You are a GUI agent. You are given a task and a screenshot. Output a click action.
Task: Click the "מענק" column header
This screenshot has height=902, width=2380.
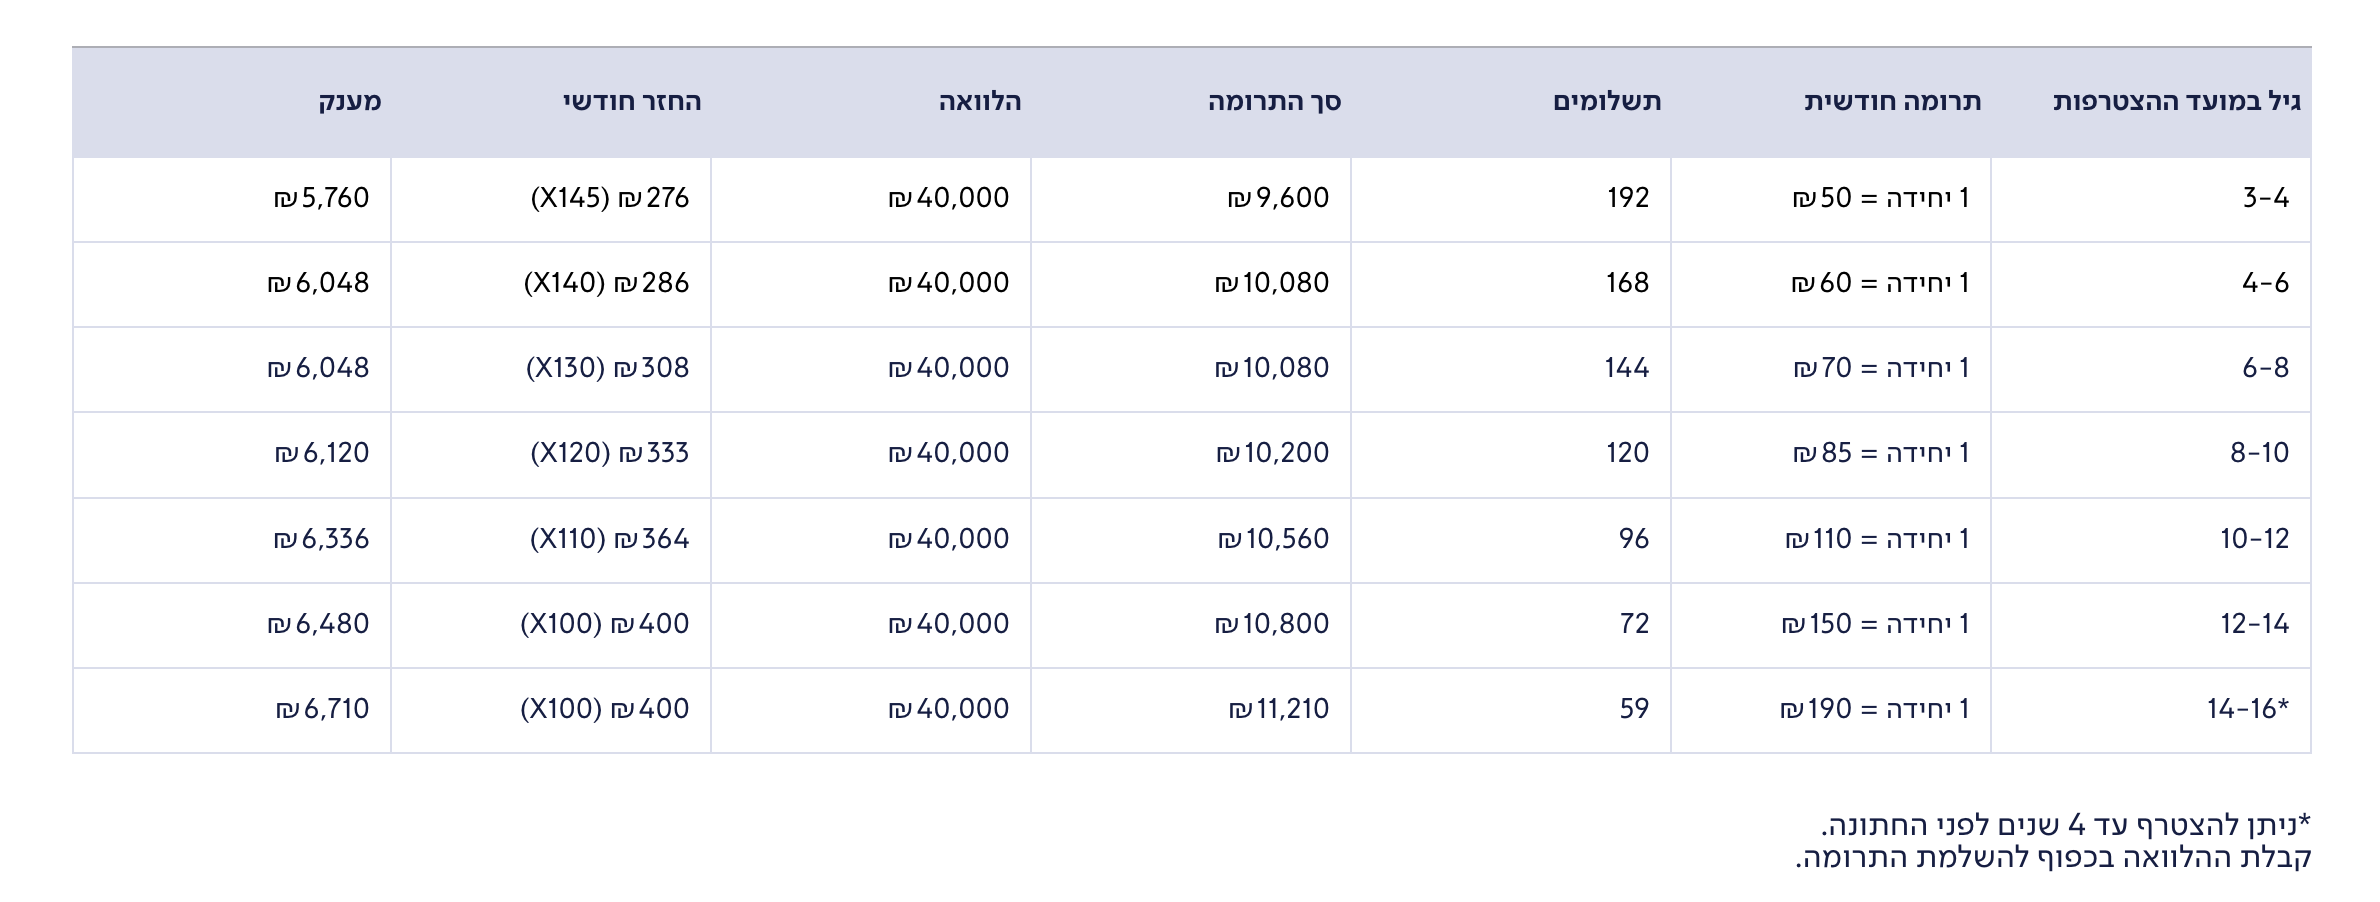[350, 102]
